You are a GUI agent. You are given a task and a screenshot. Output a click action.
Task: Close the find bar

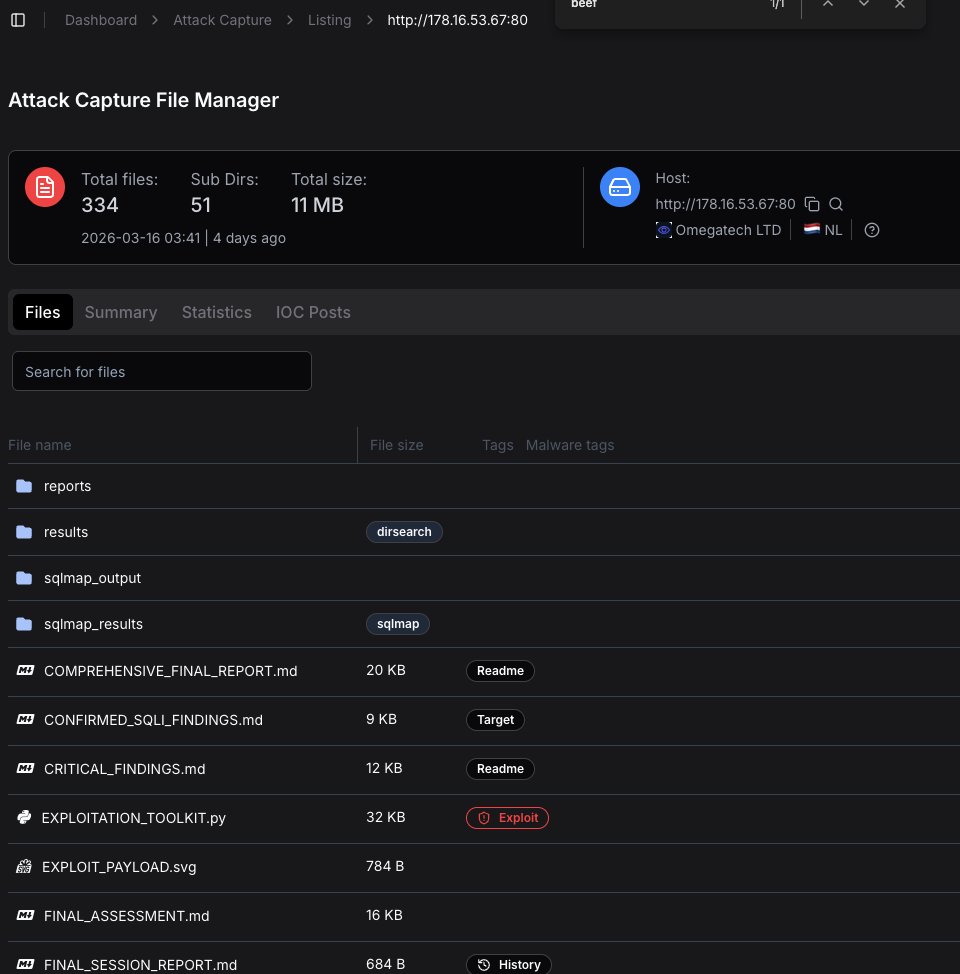click(x=900, y=4)
